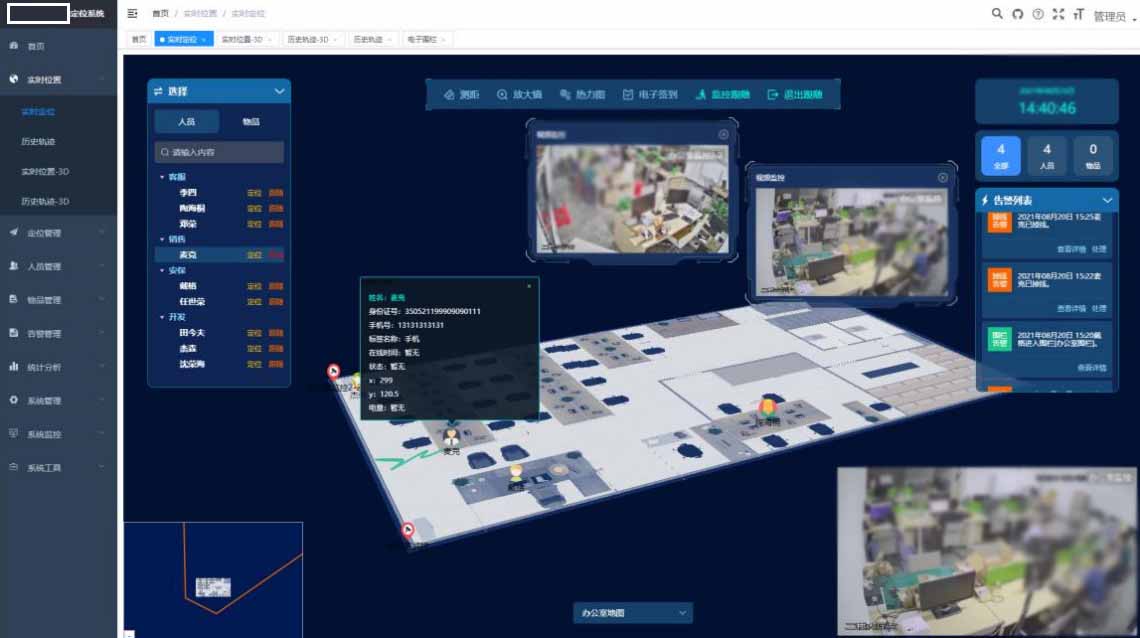Collapse the left sidebar with hamburger icon
The height and width of the screenshot is (638, 1140).
point(133,14)
